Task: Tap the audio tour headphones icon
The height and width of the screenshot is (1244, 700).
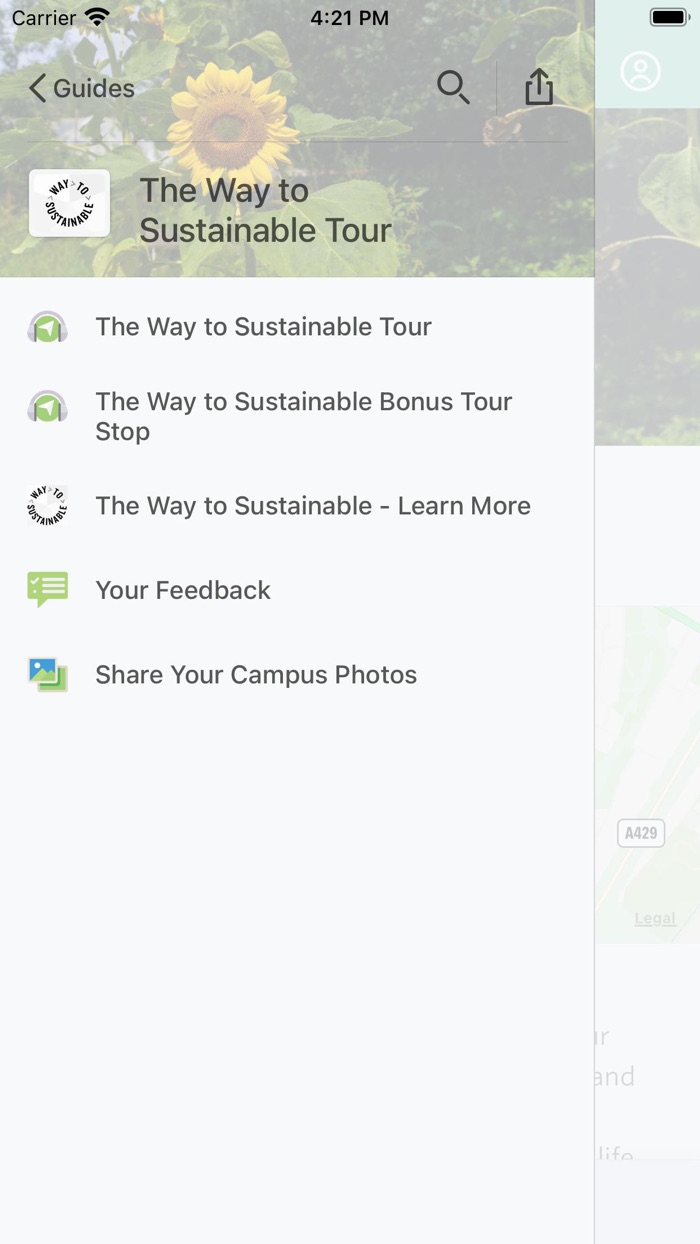Action: point(46,326)
